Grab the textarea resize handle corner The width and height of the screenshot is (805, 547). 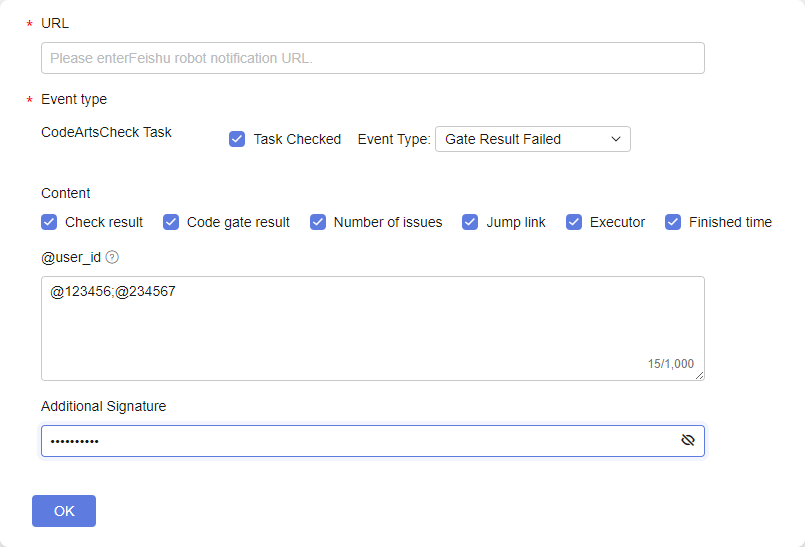(699, 375)
